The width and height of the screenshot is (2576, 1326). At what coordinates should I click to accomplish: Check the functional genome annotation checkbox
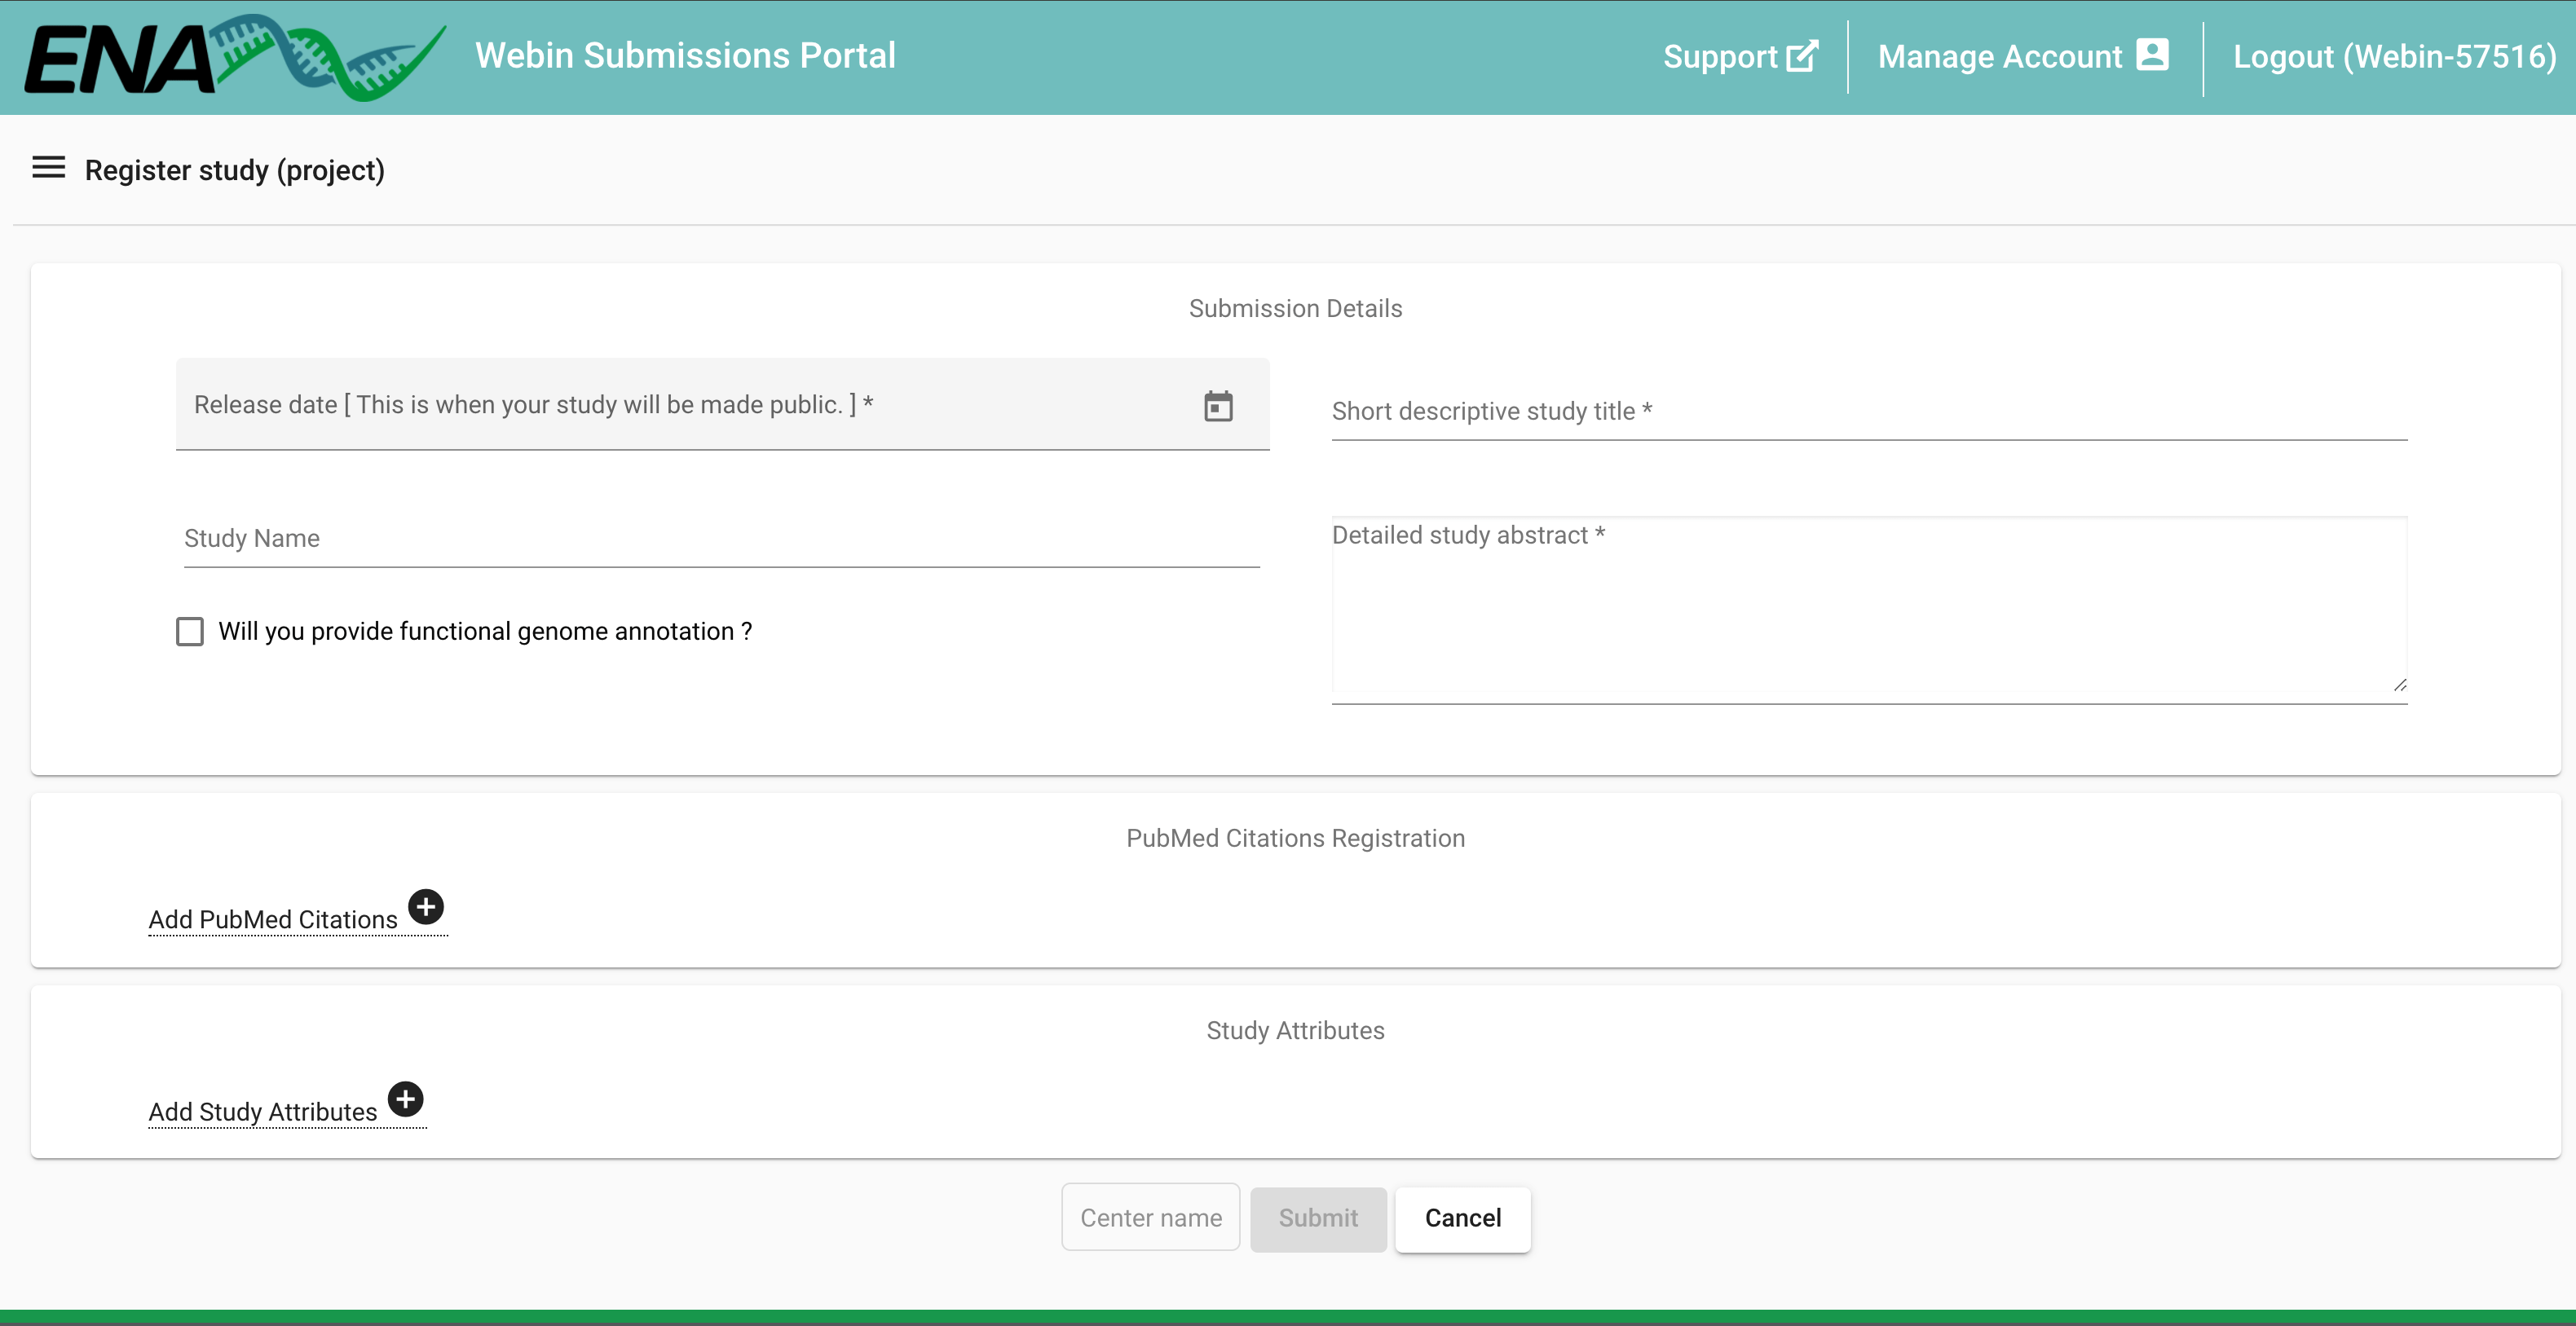pyautogui.click(x=190, y=631)
